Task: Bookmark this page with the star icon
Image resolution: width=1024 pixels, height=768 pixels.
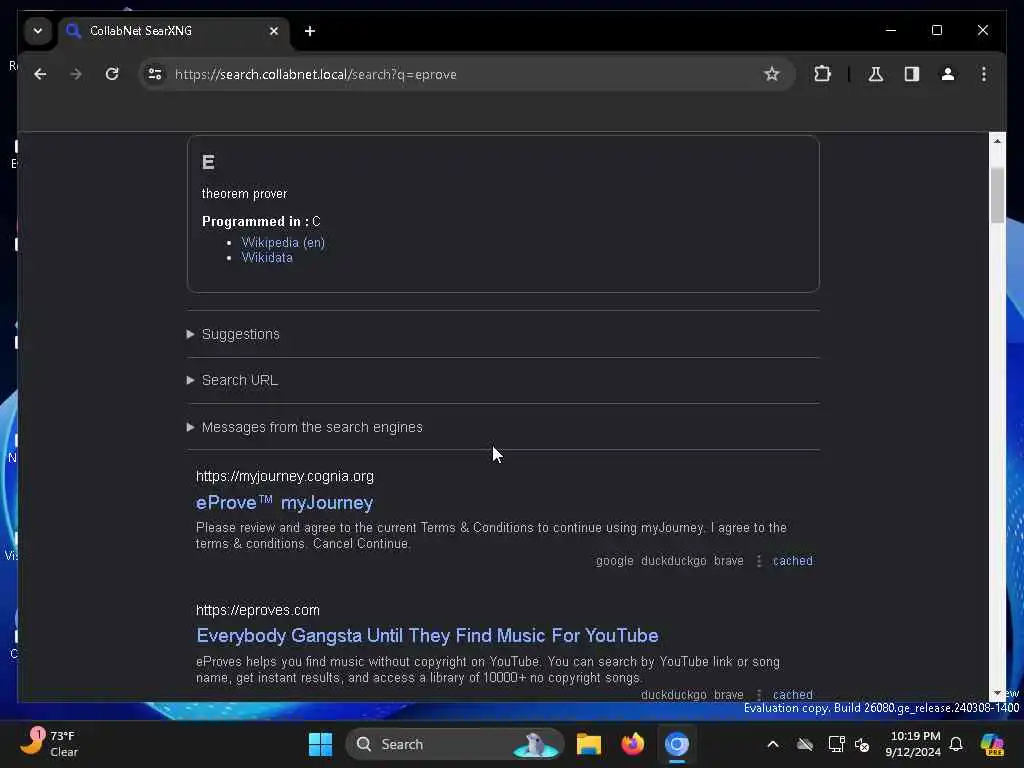Action: pyautogui.click(x=771, y=74)
